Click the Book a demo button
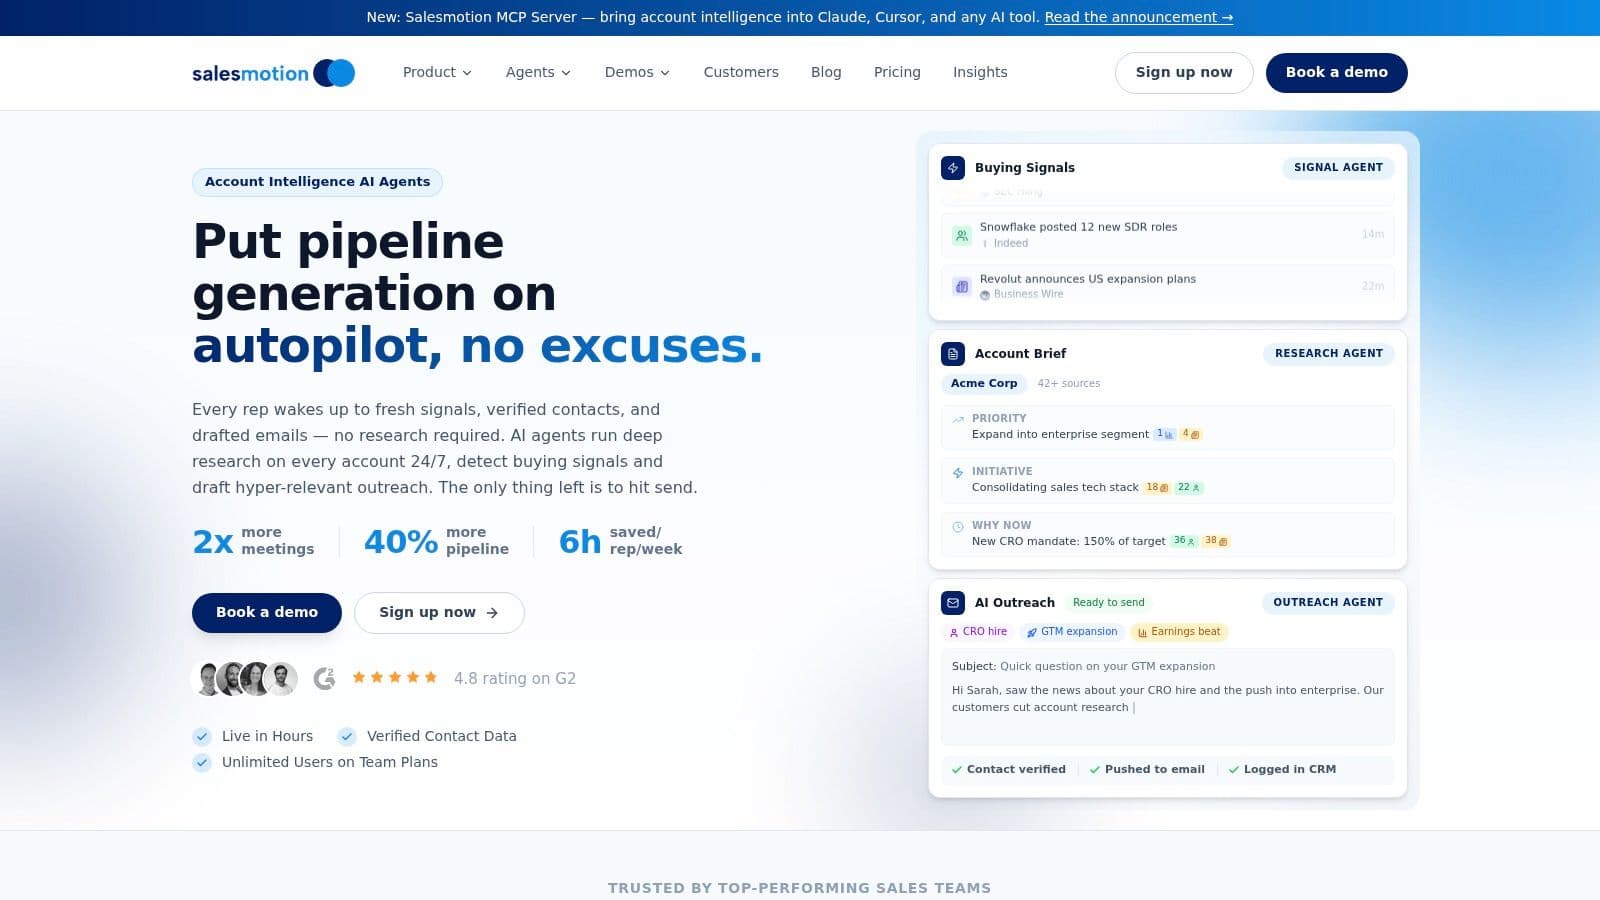Screen dimensions: 1600x900 click(x=1336, y=72)
